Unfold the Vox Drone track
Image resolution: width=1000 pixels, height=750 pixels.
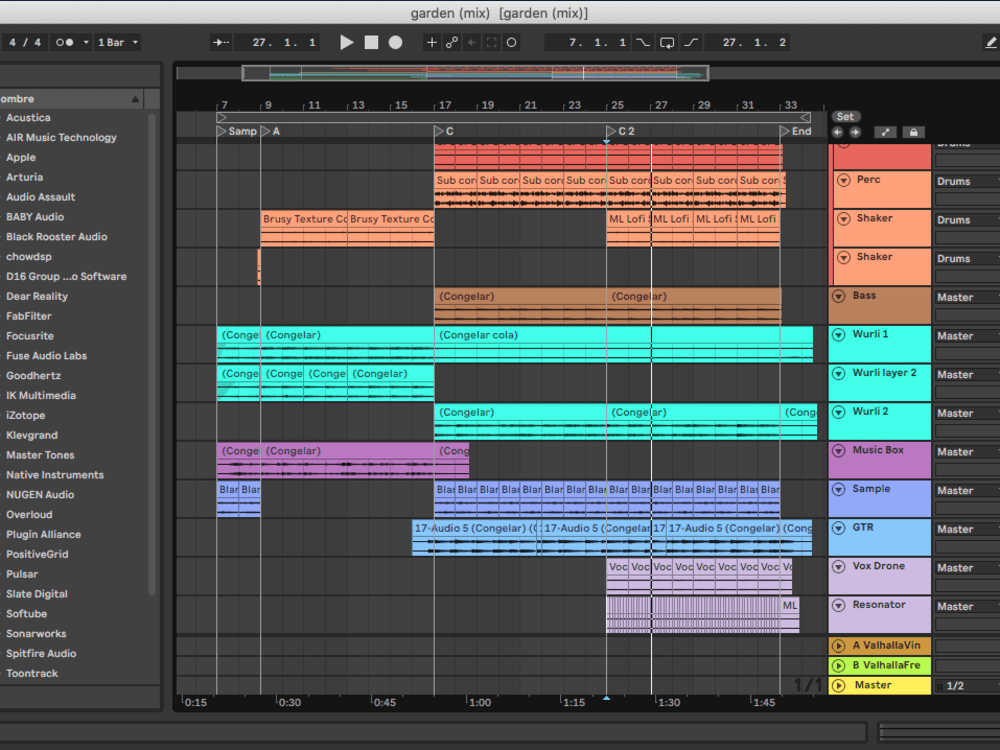[x=839, y=566]
